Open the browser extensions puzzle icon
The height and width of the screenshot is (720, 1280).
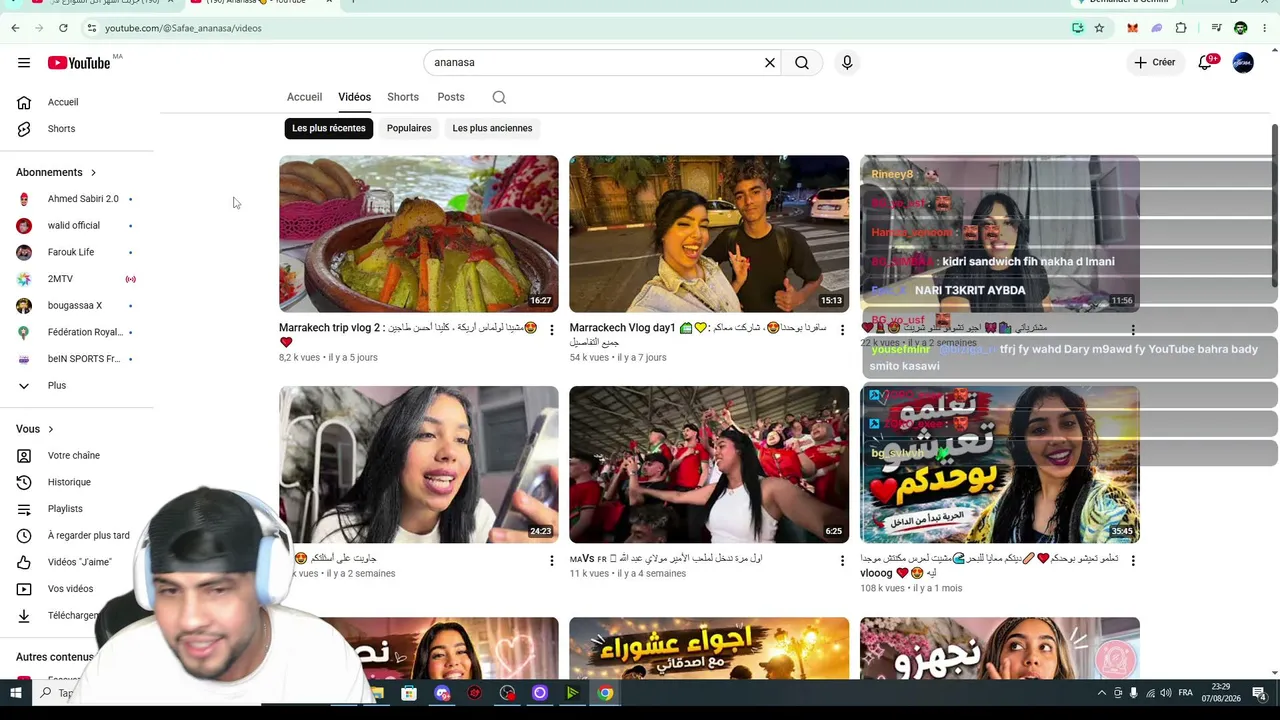point(1181,28)
